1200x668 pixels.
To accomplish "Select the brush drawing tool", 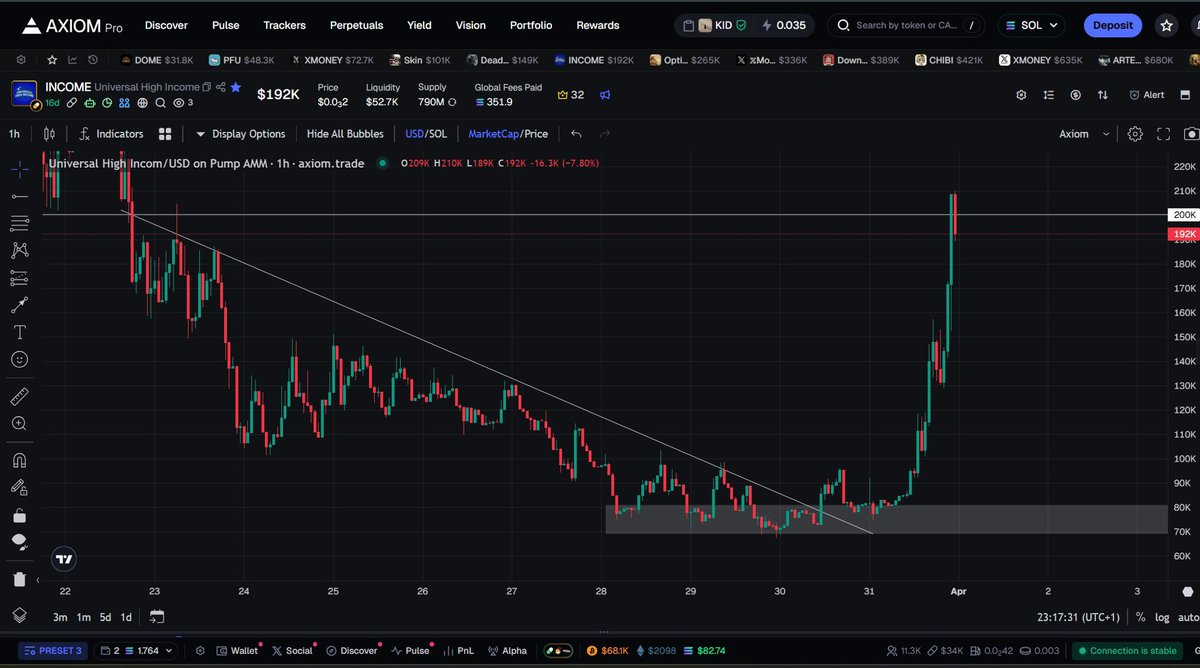I will [x=19, y=305].
